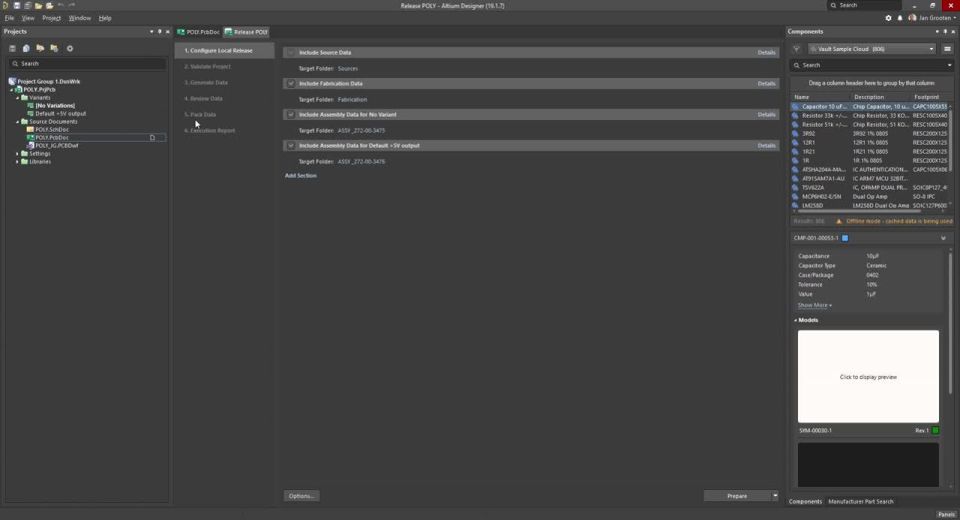Collapse the Variants folder
Screen dimensions: 960x520
(17, 98)
